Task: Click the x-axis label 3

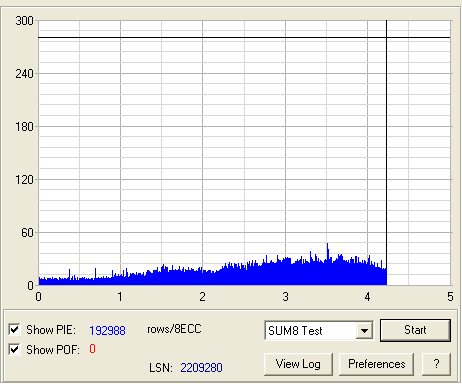Action: pyautogui.click(x=285, y=297)
